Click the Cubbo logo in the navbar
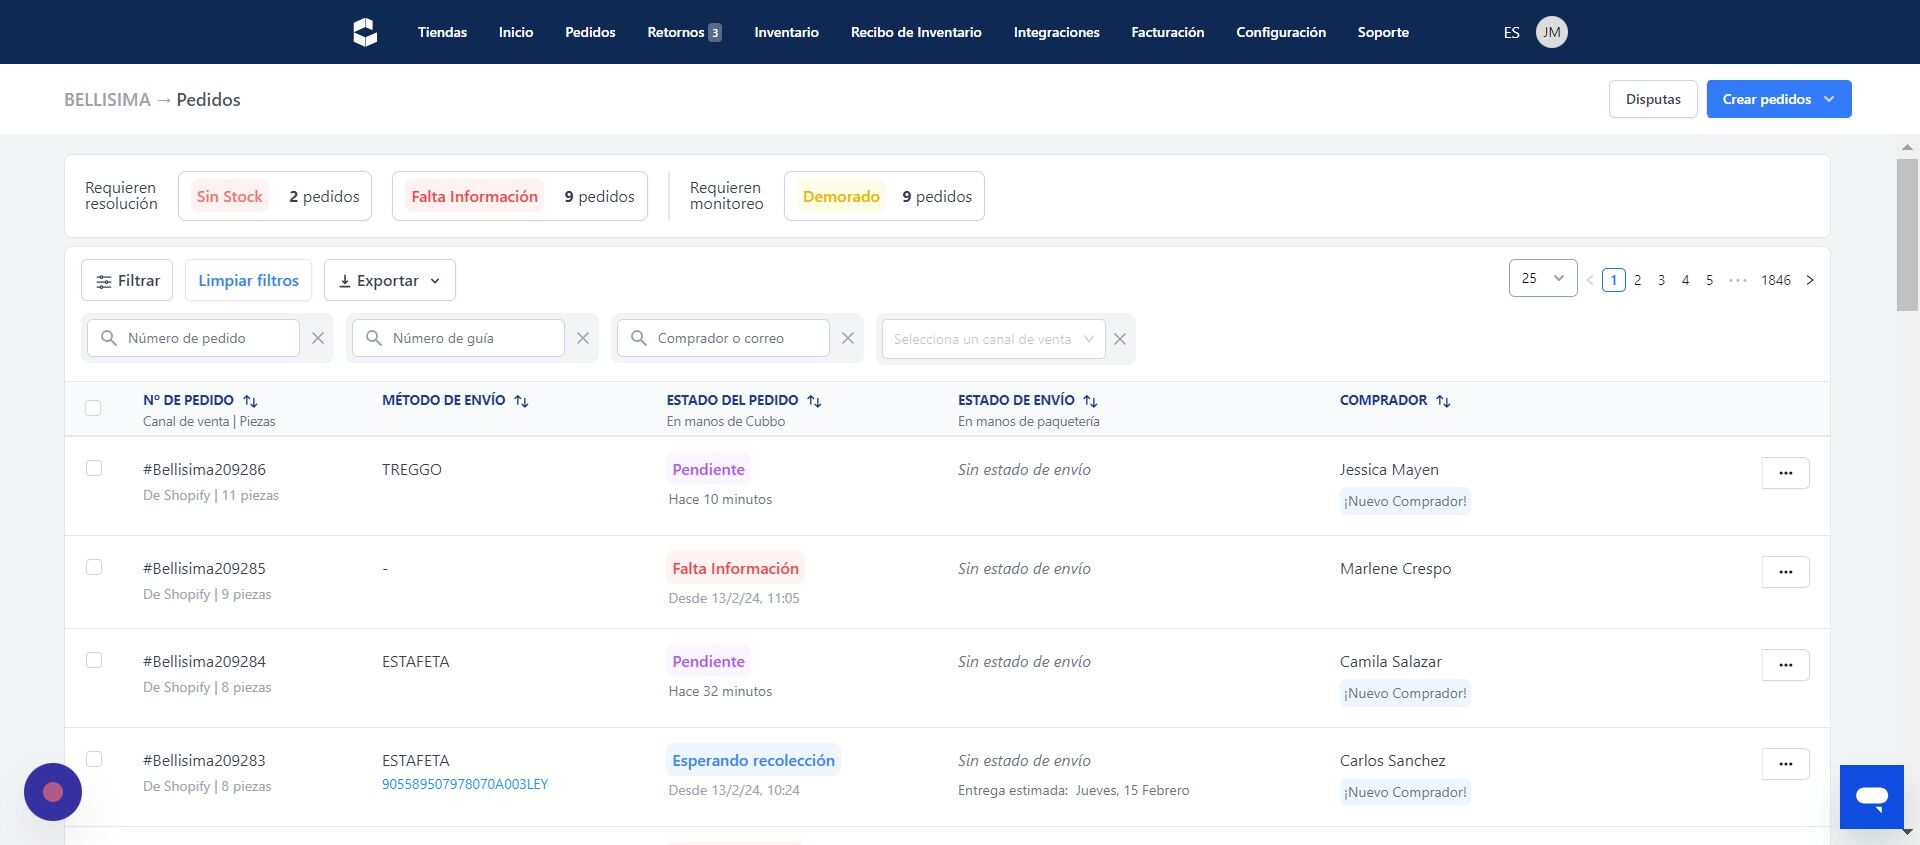This screenshot has width=1920, height=845. pyautogui.click(x=365, y=32)
